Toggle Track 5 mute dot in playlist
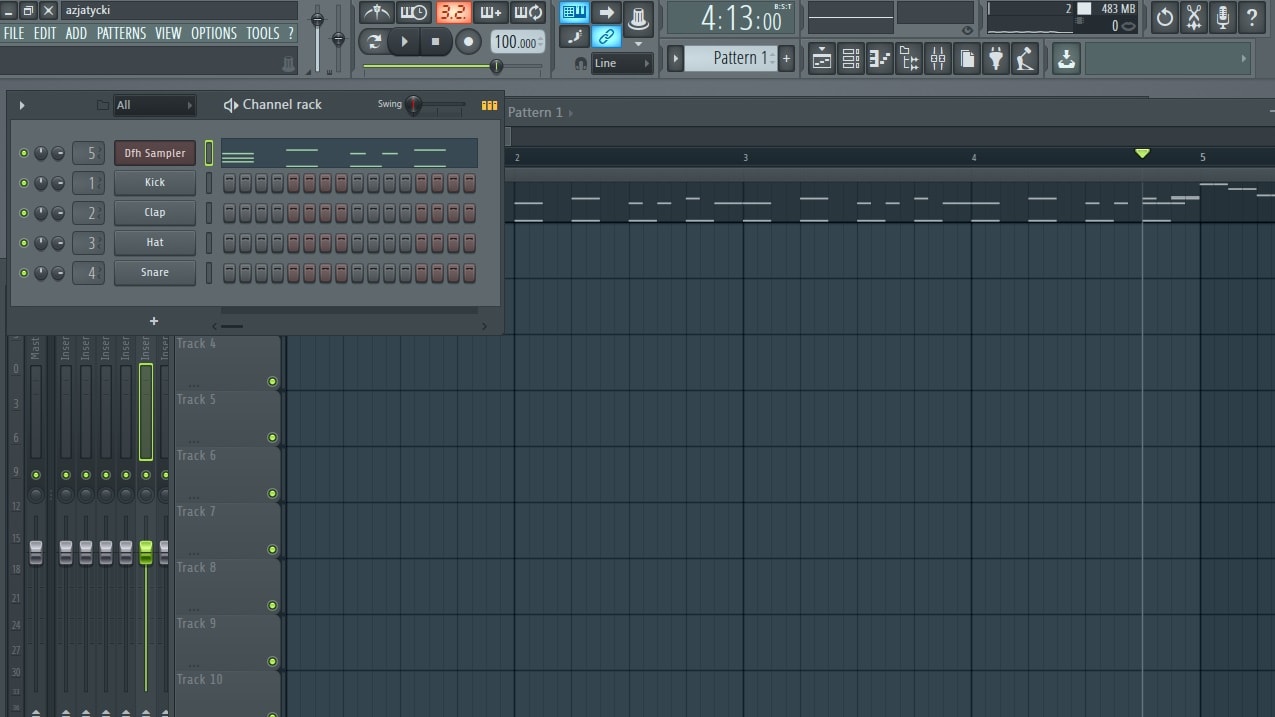The width and height of the screenshot is (1275, 717). tap(272, 438)
